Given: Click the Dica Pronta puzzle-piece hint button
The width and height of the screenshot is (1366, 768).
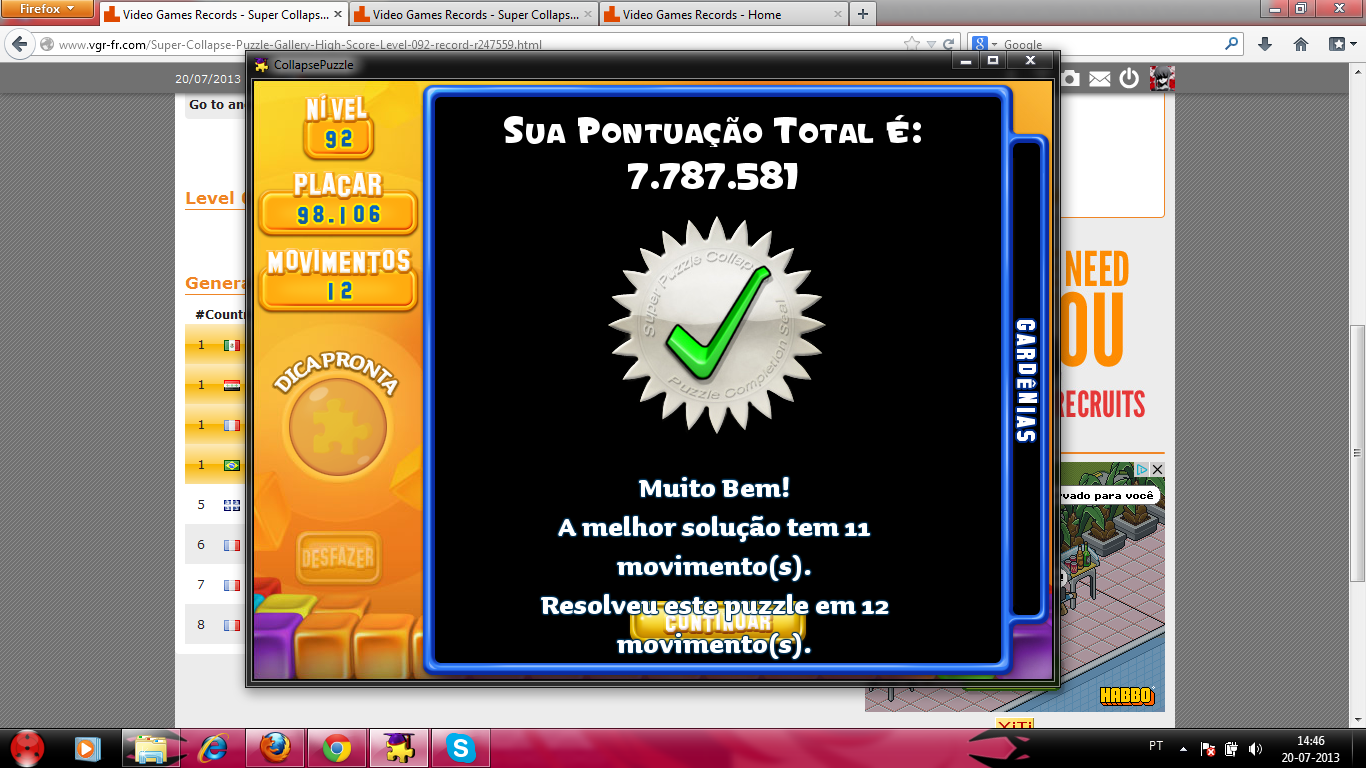Looking at the screenshot, I should [x=337, y=427].
